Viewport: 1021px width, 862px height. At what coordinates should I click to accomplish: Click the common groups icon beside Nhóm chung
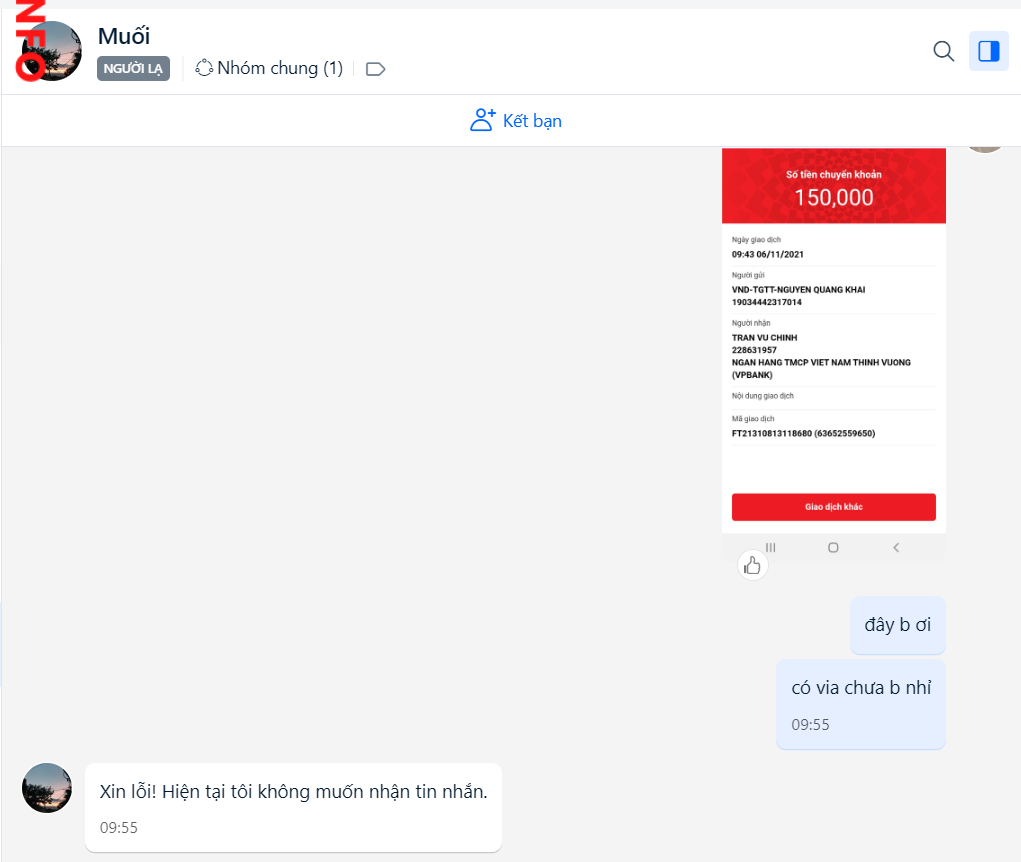(x=204, y=68)
